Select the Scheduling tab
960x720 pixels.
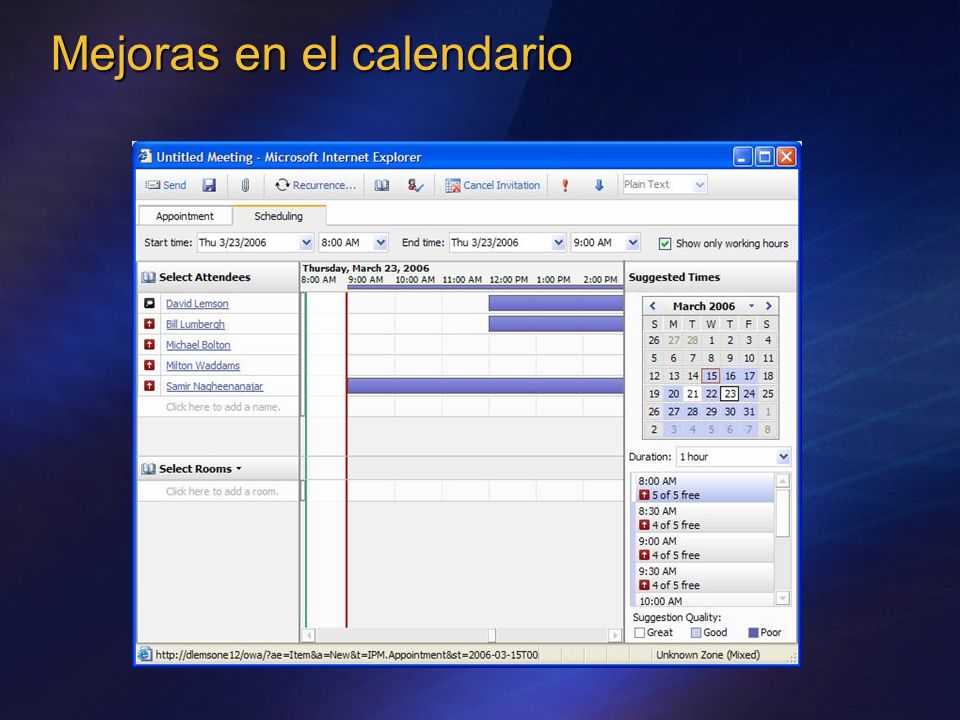point(279,216)
